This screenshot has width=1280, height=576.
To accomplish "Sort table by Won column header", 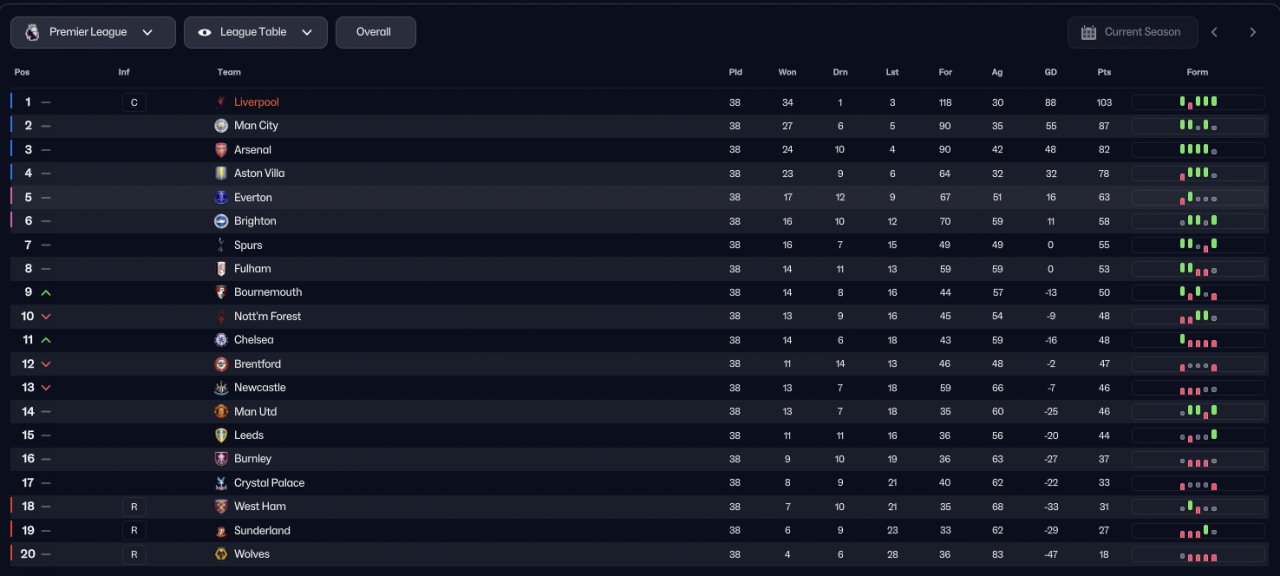I will (787, 72).
